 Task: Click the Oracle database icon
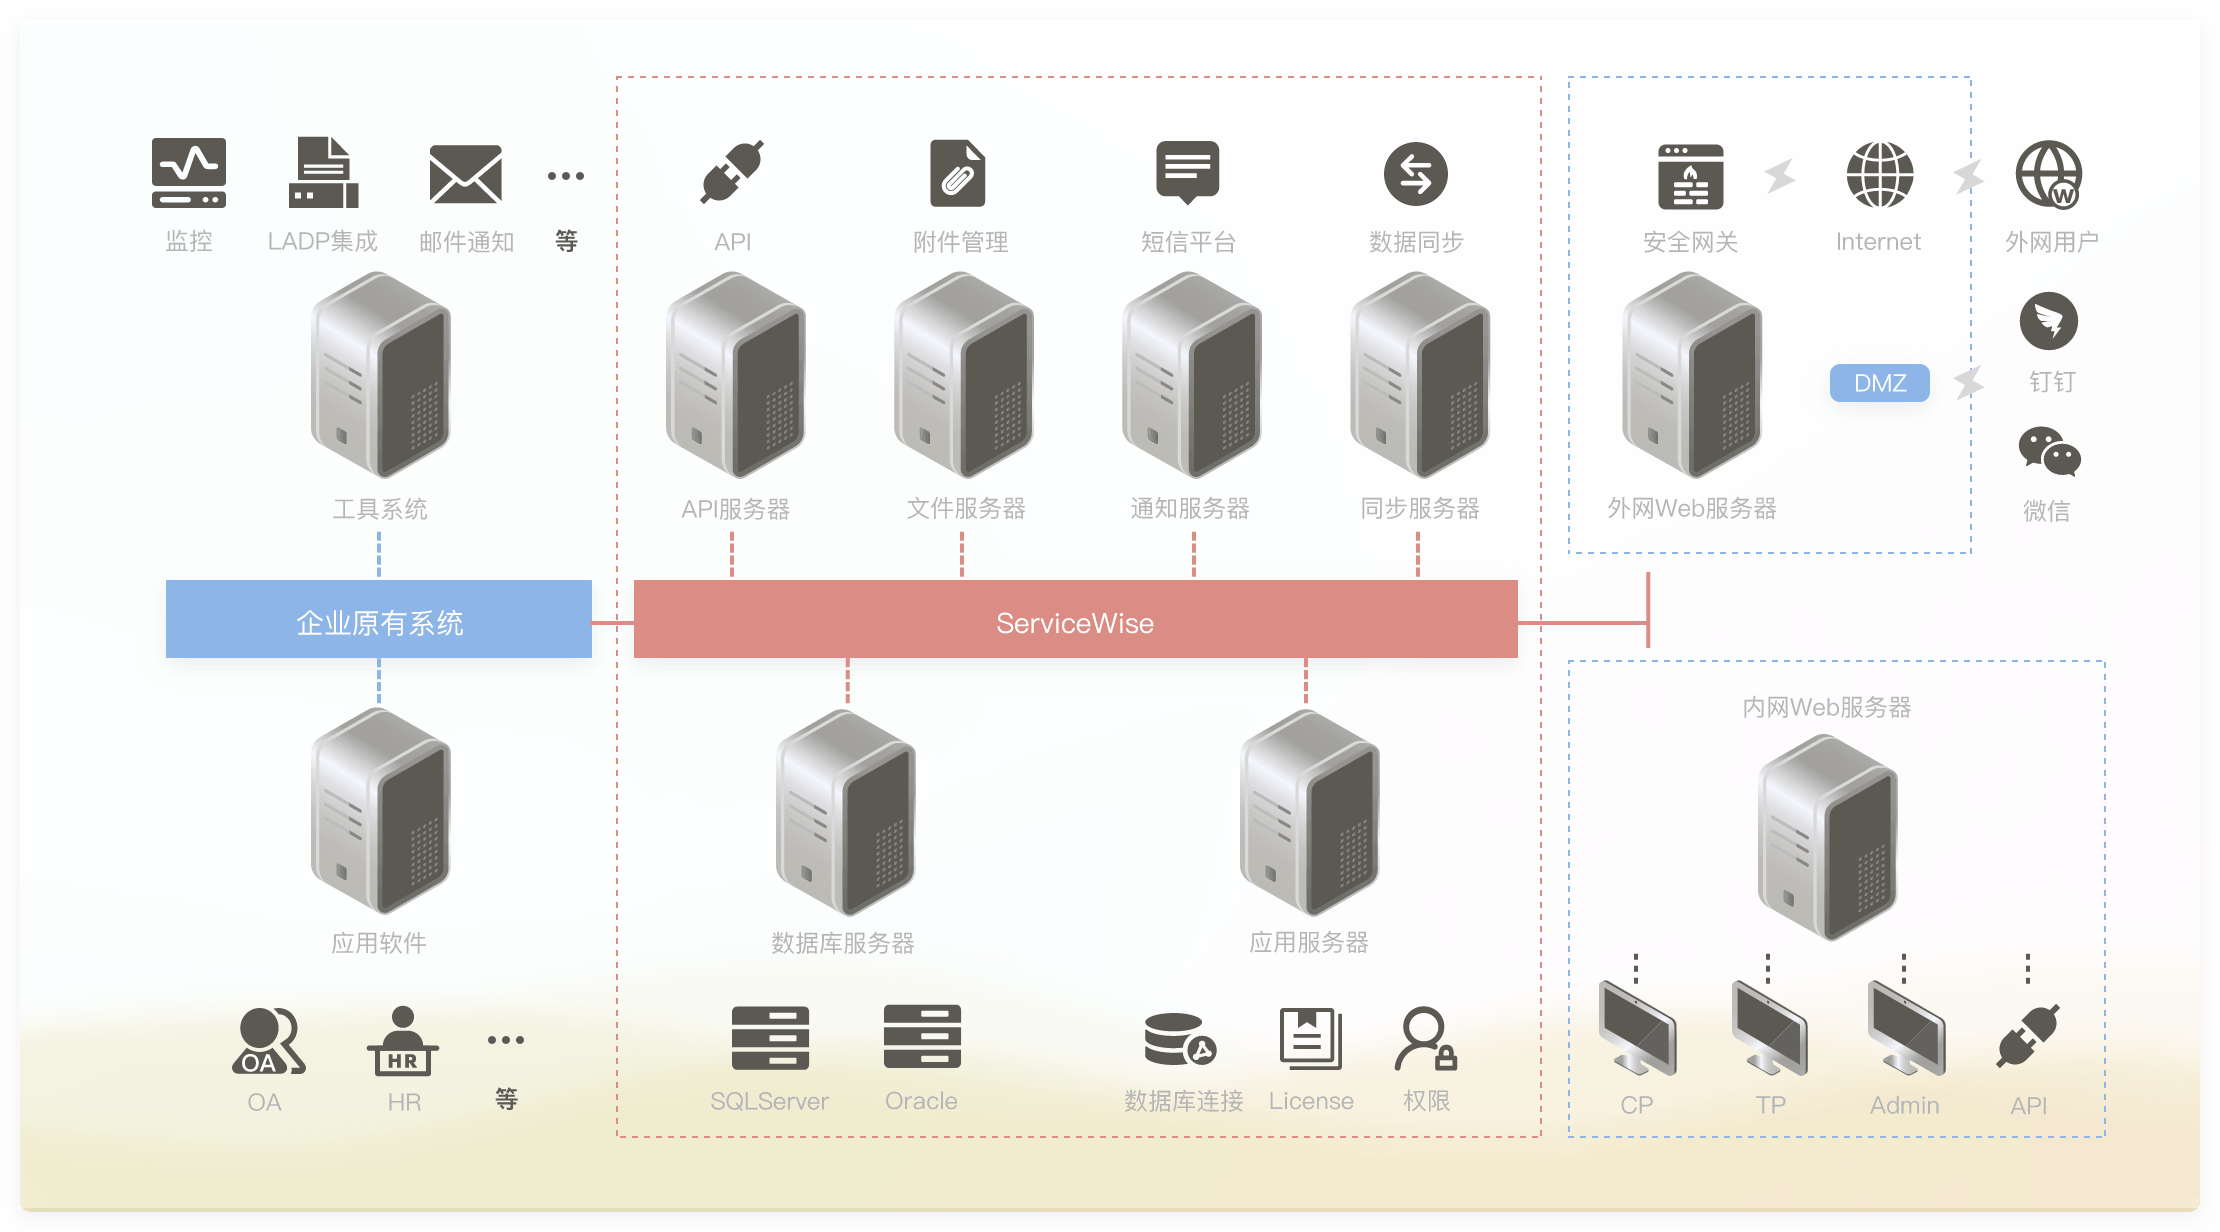(922, 1037)
